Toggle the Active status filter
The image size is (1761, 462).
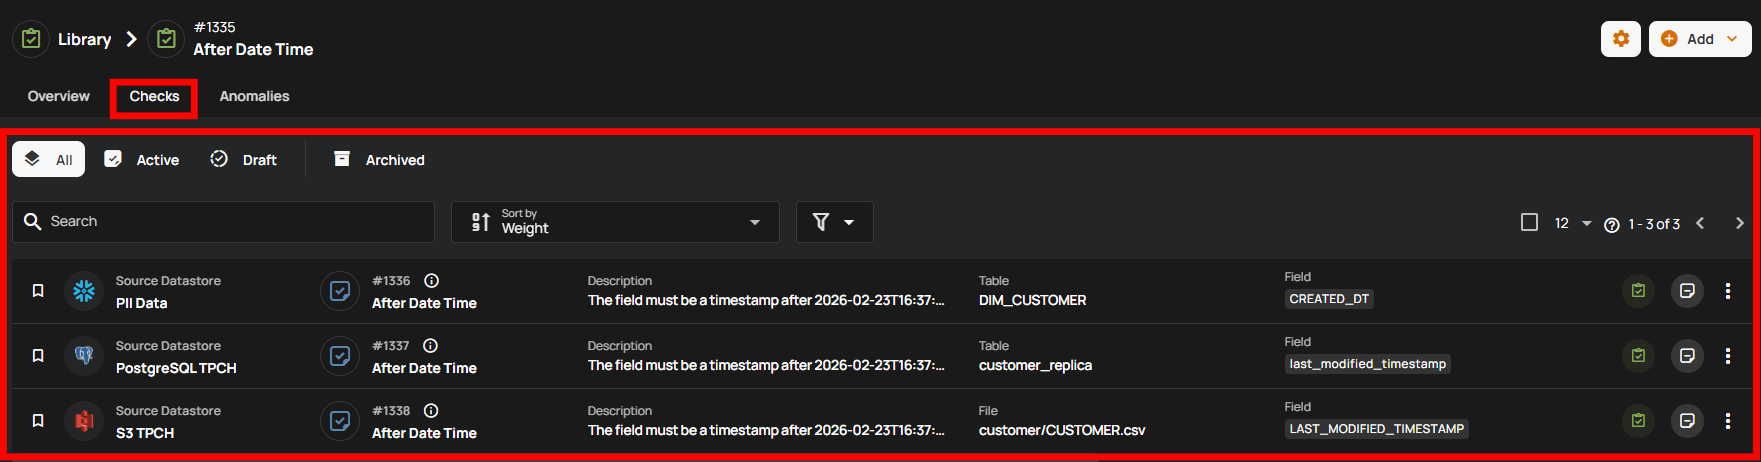142,160
